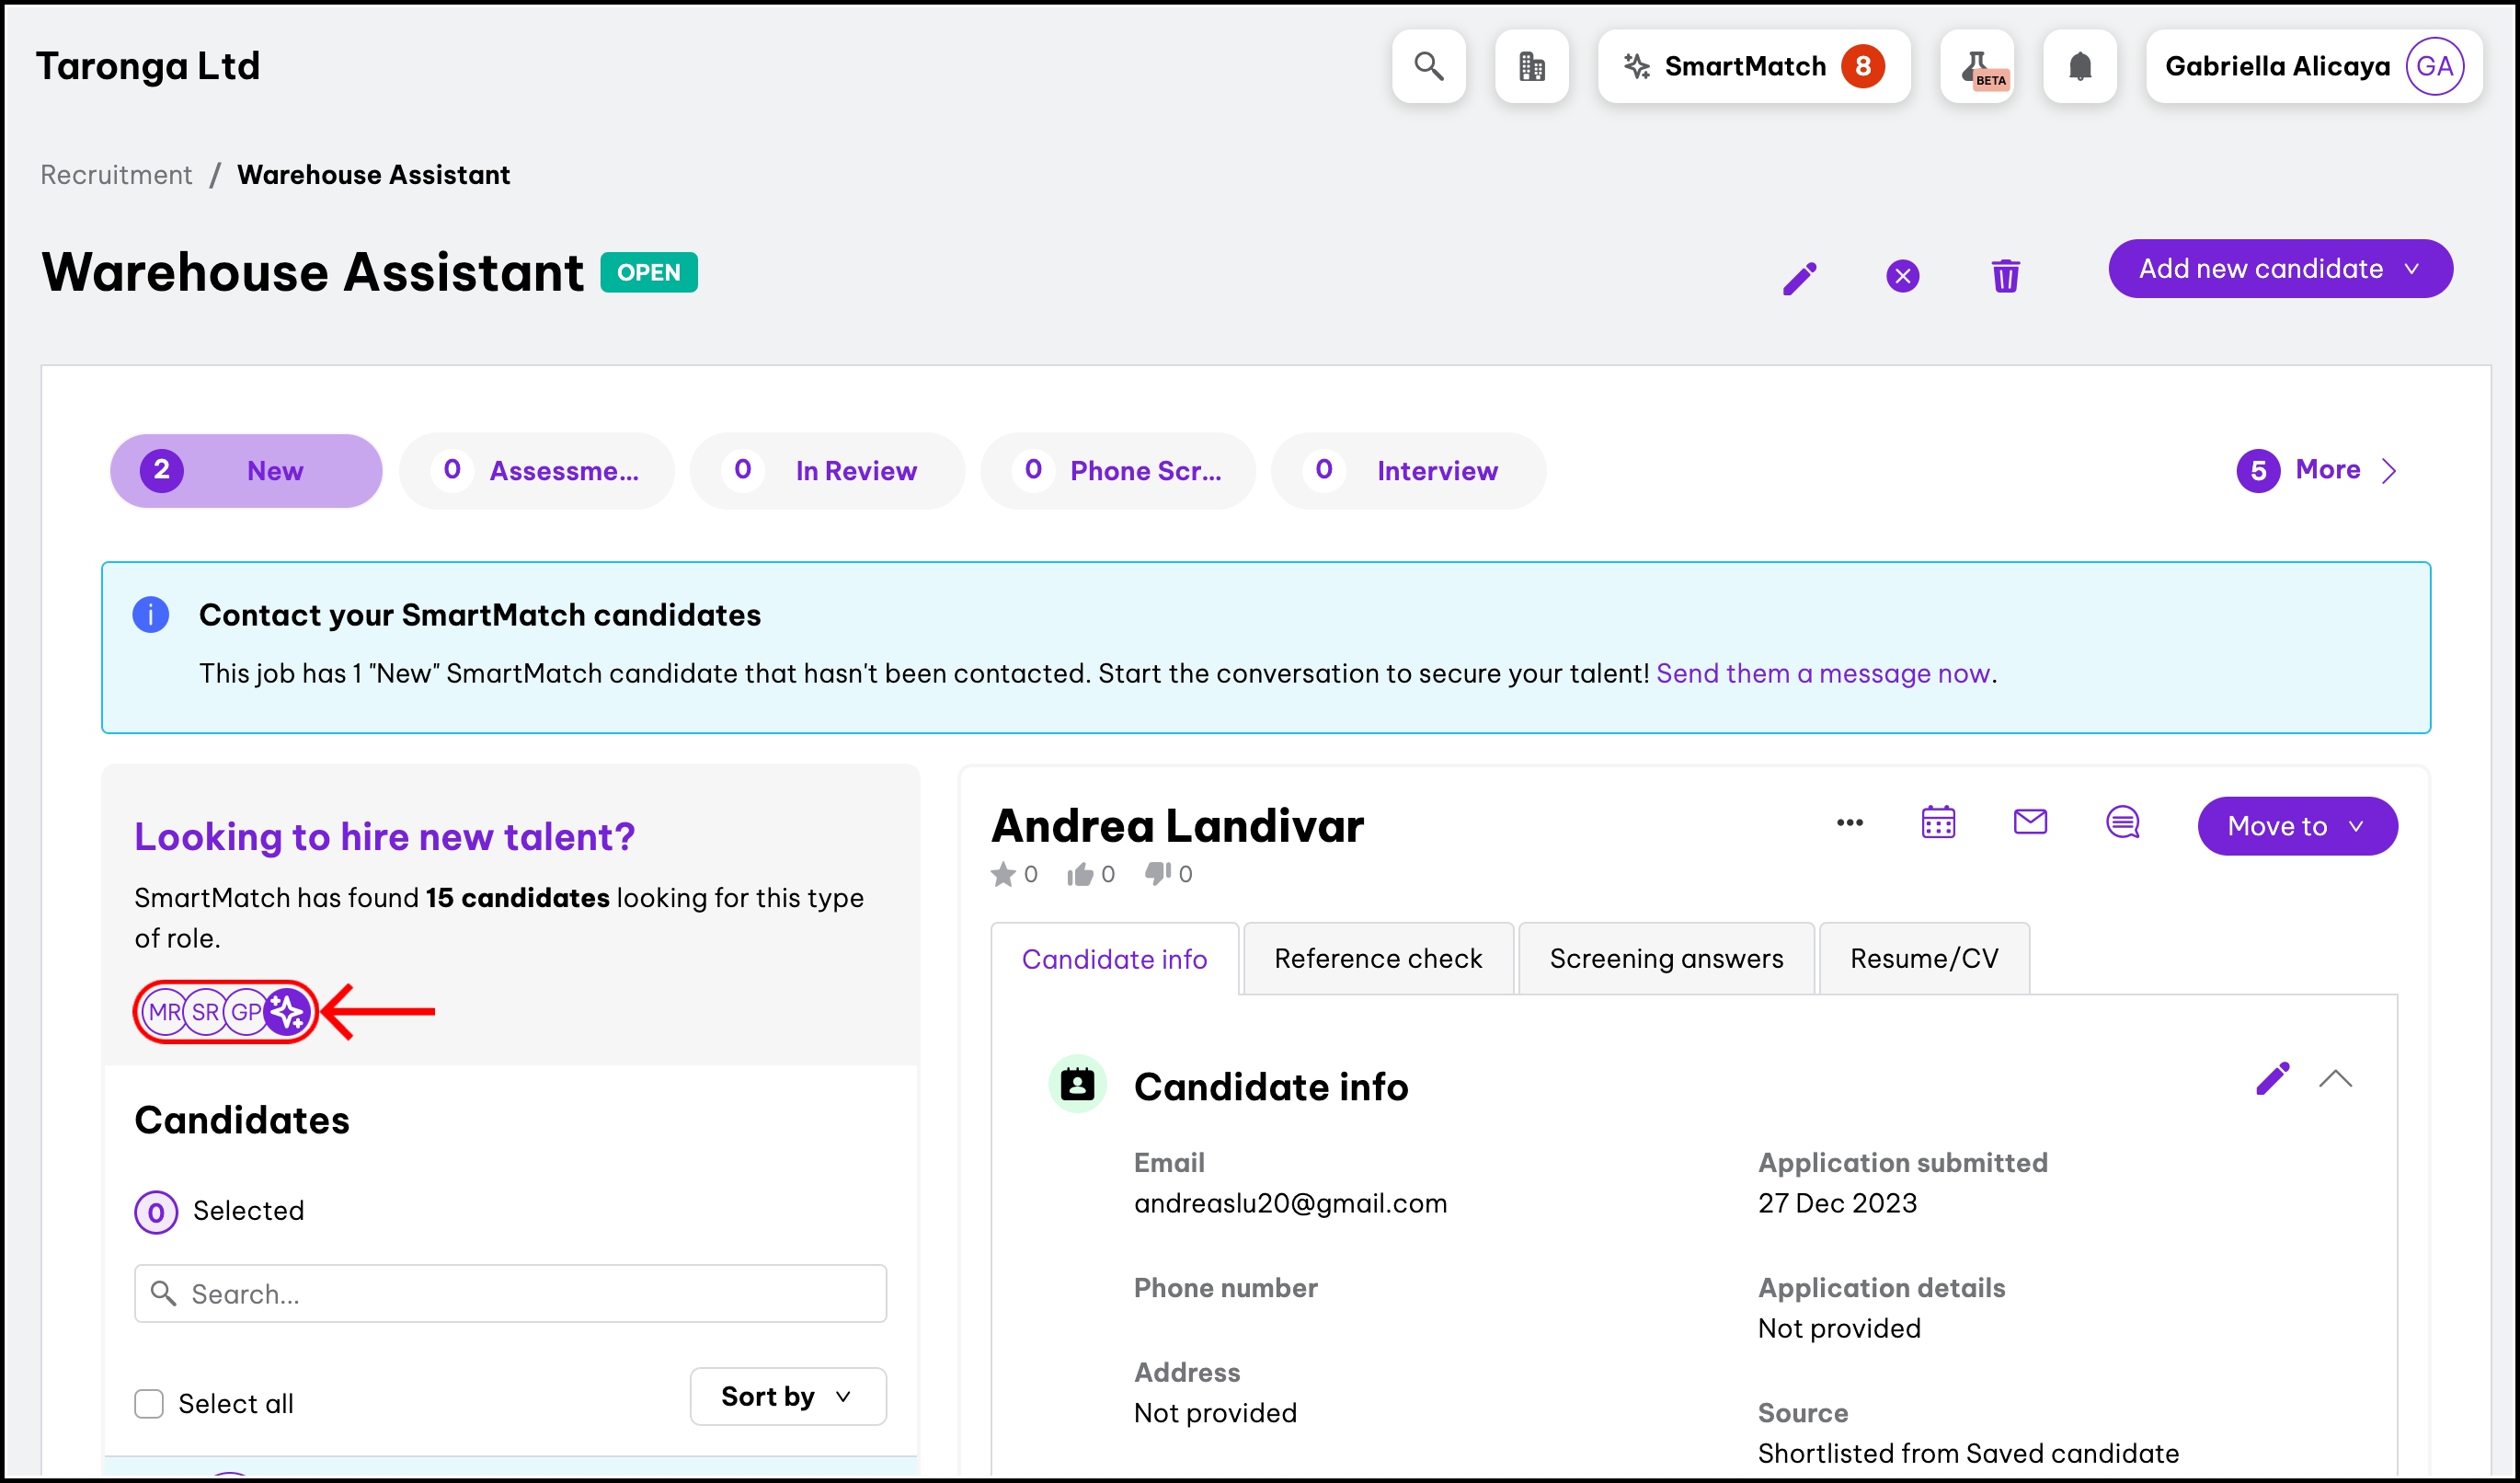2520x1483 pixels.
Task: Open the Sort by dropdown
Action: tap(787, 1396)
